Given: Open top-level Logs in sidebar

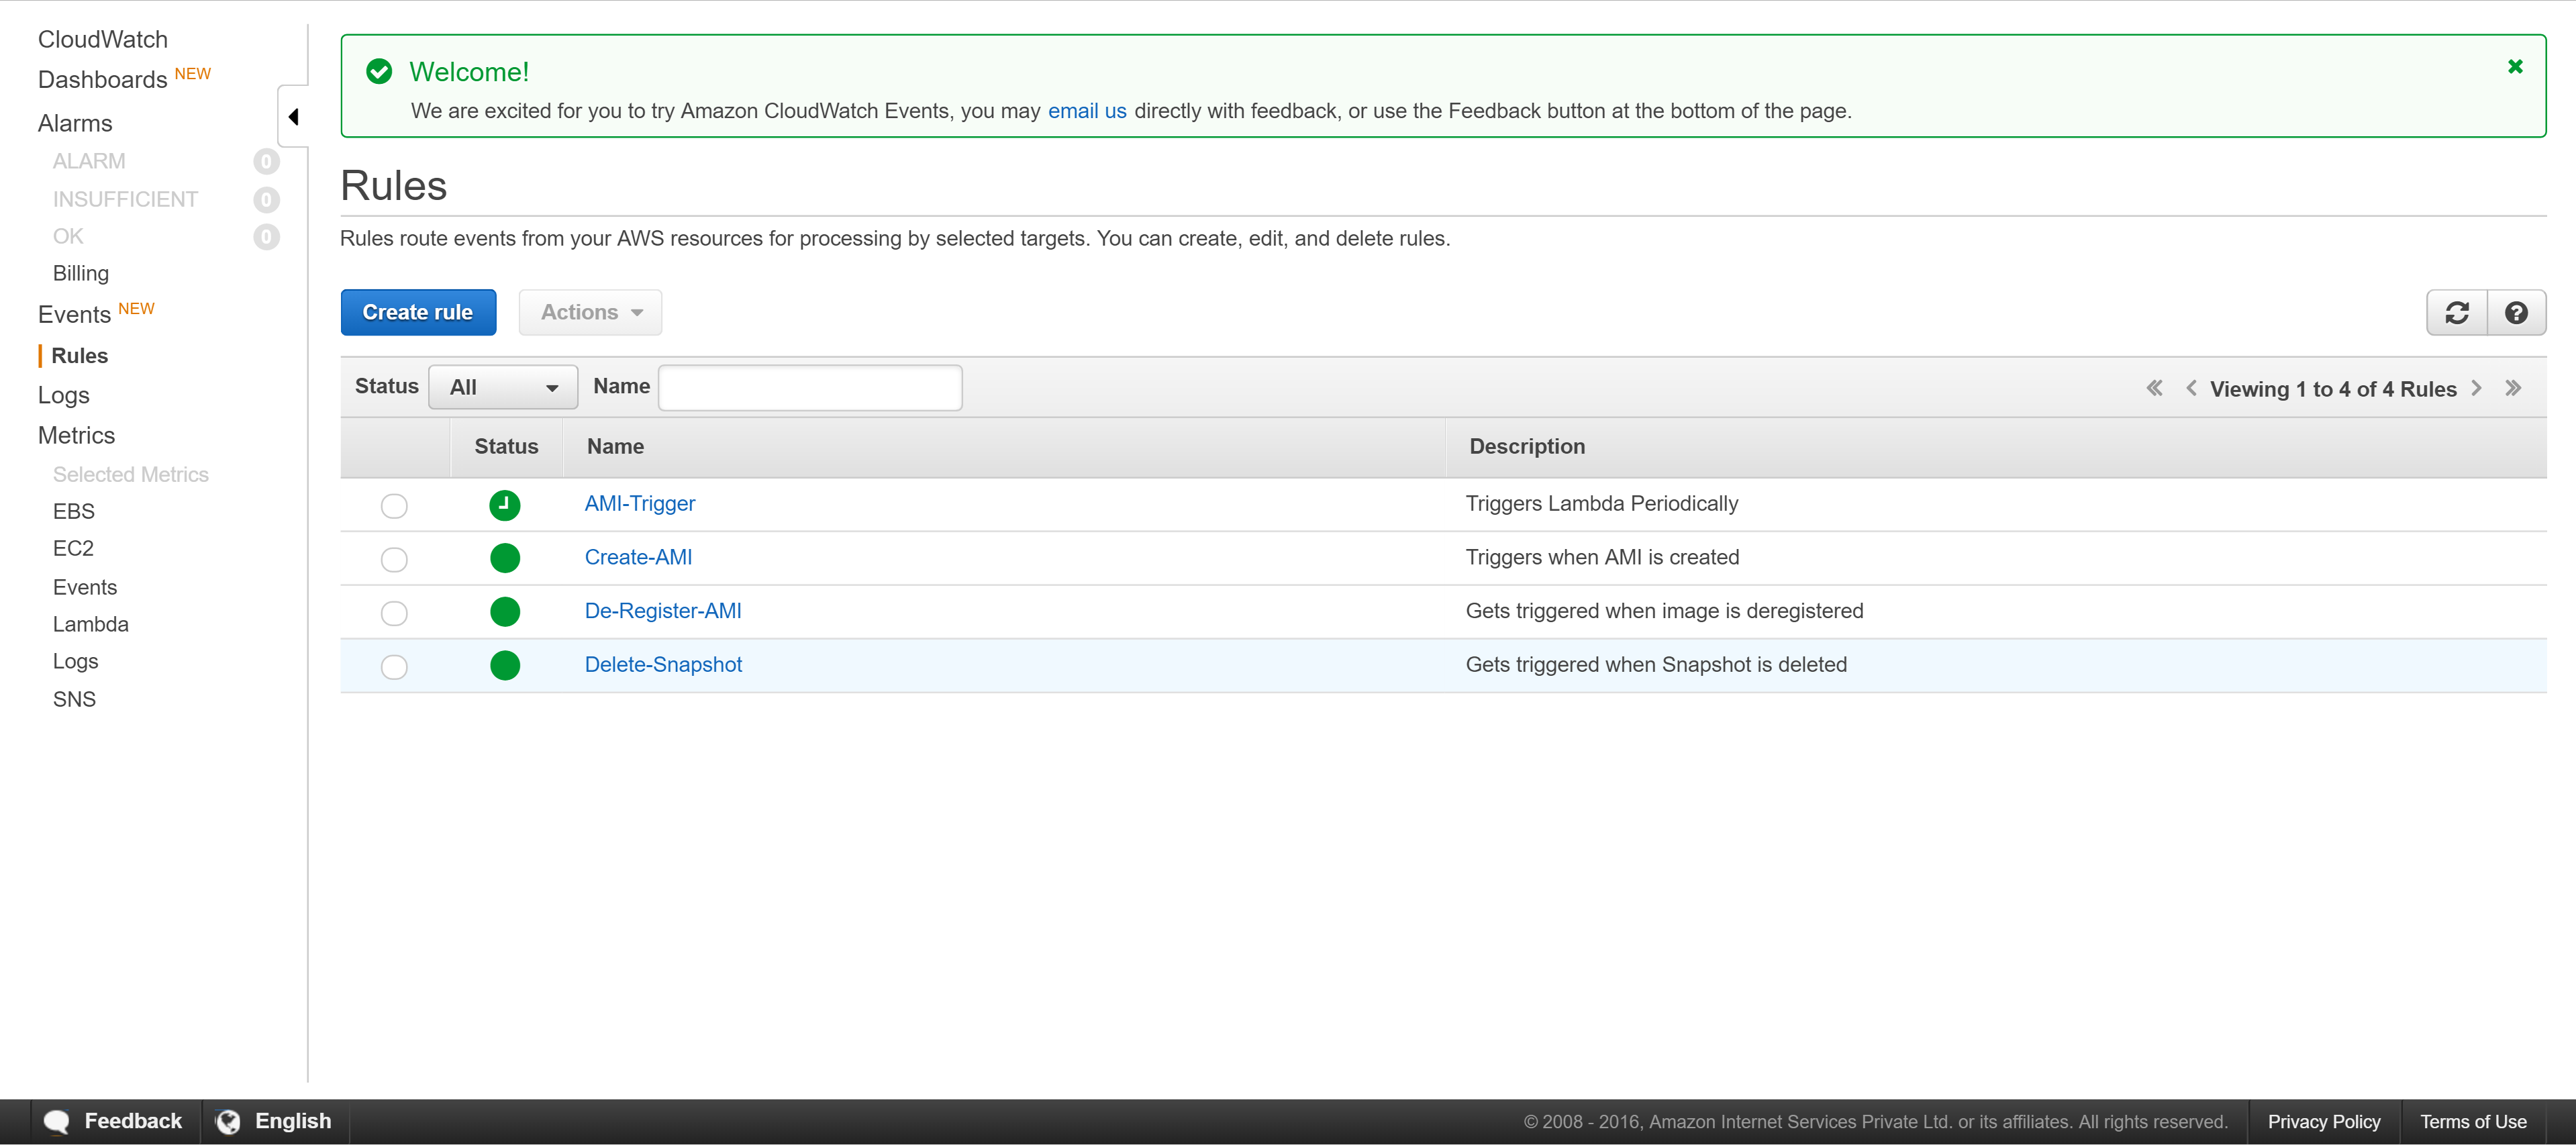Looking at the screenshot, I should 64,396.
